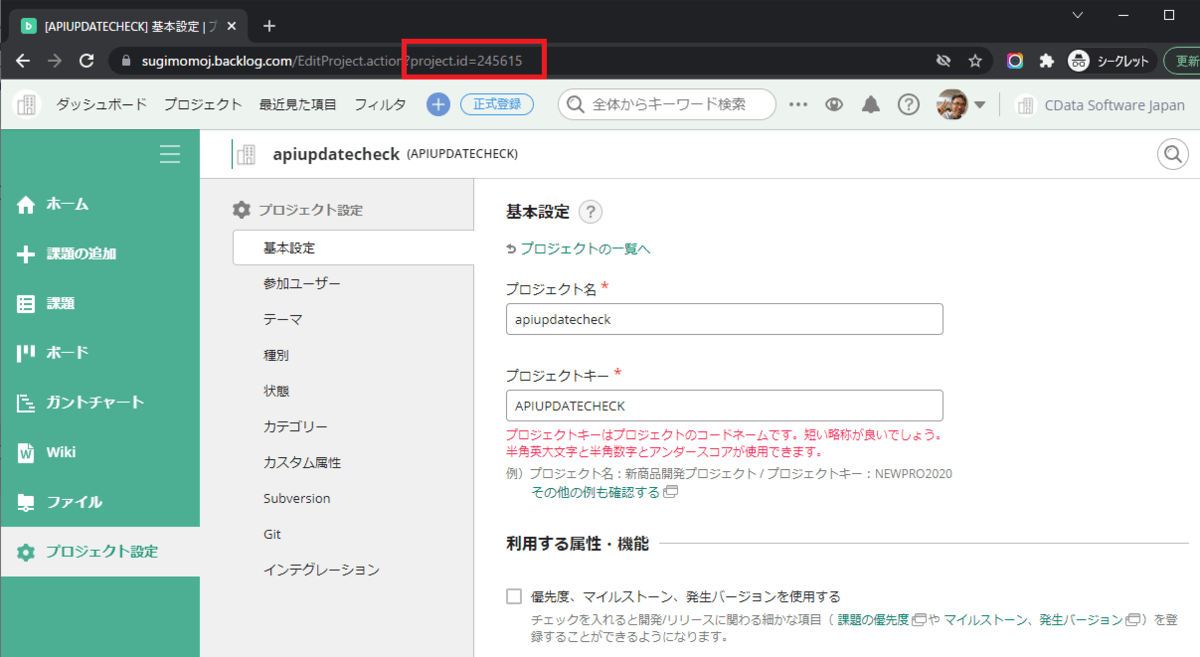Open 最近見た項目 menu
Viewport: 1200px width, 657px height.
click(x=298, y=104)
